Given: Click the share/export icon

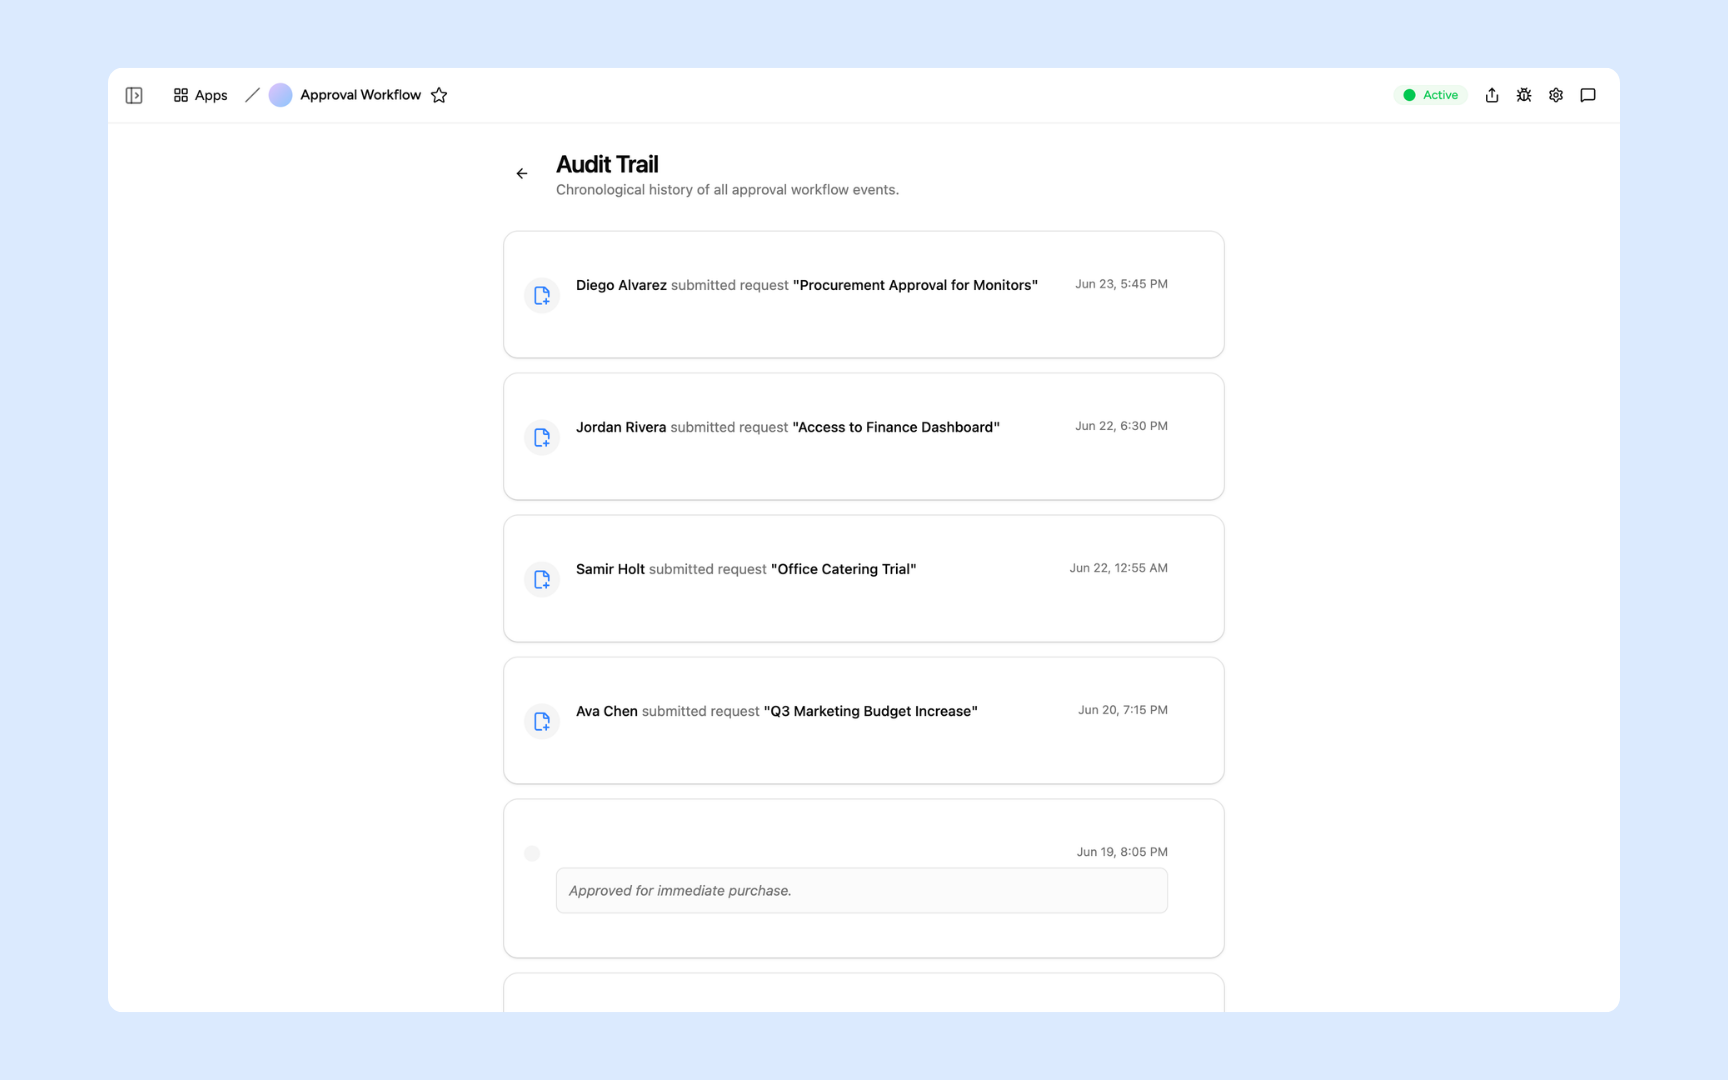Looking at the screenshot, I should point(1492,95).
